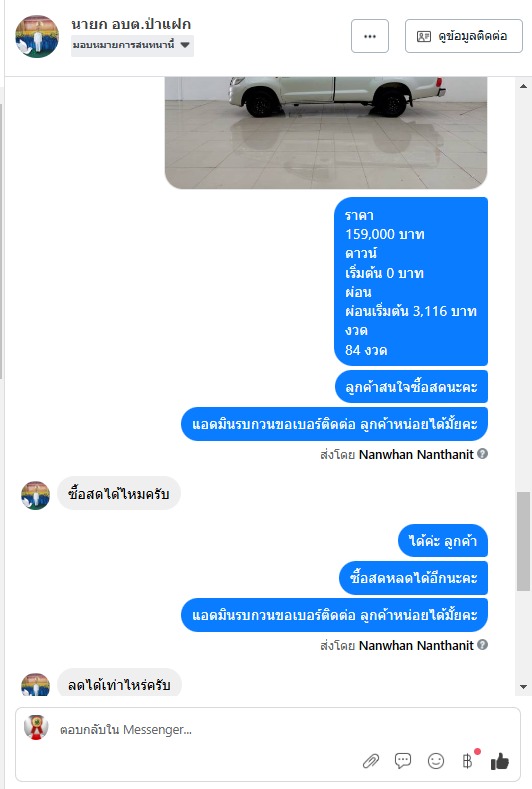
Task: Open the emoji picker smiley icon
Action: click(x=436, y=761)
